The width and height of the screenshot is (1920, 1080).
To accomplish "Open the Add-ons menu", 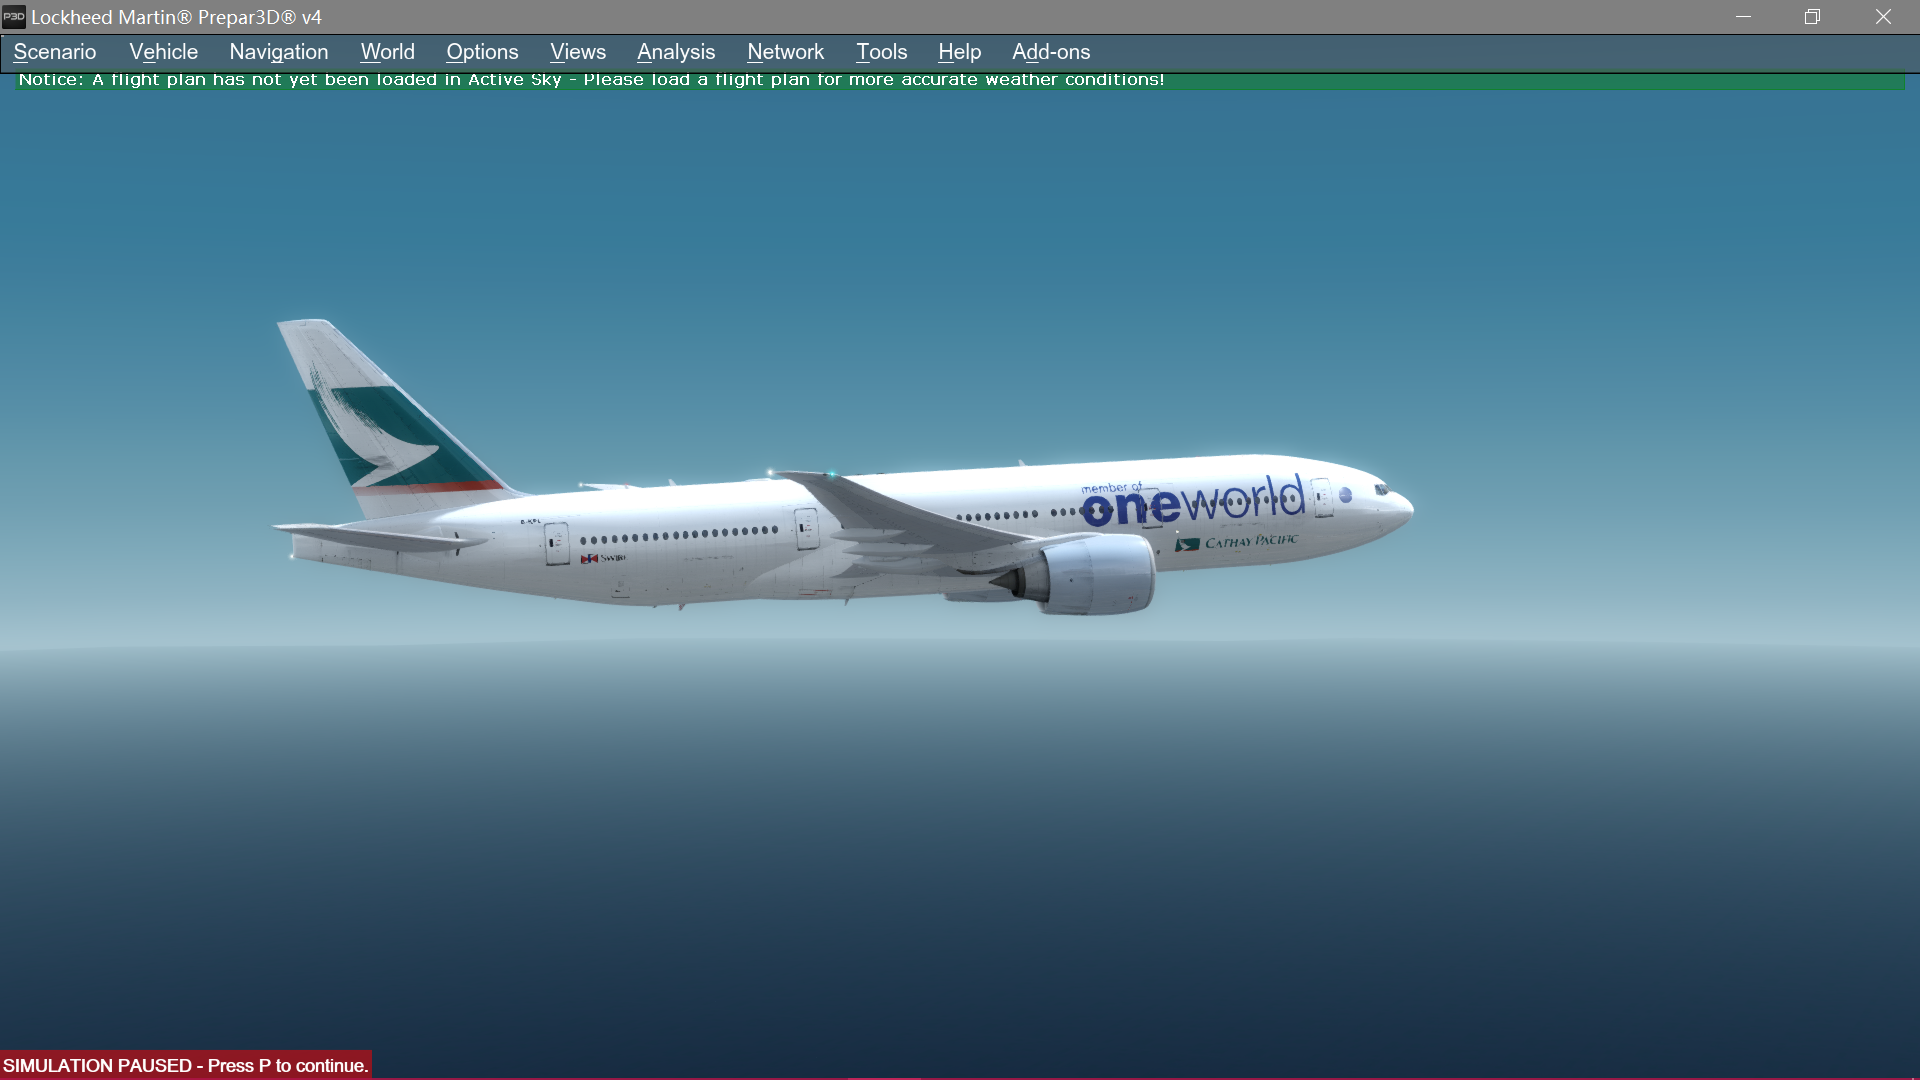I will (x=1051, y=52).
